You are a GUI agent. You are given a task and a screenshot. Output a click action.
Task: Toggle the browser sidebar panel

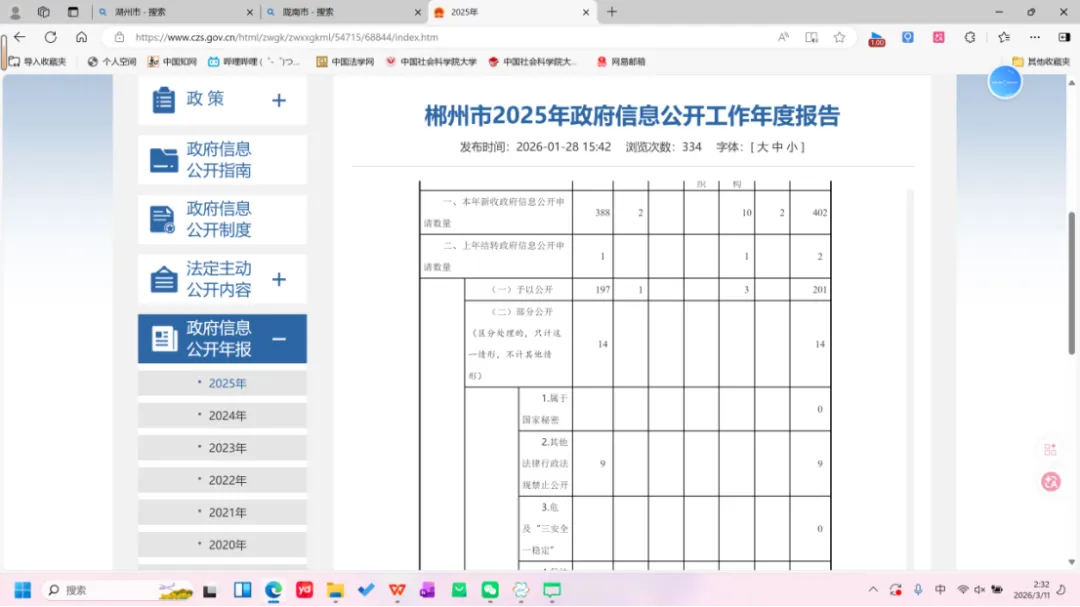tap(1064, 37)
